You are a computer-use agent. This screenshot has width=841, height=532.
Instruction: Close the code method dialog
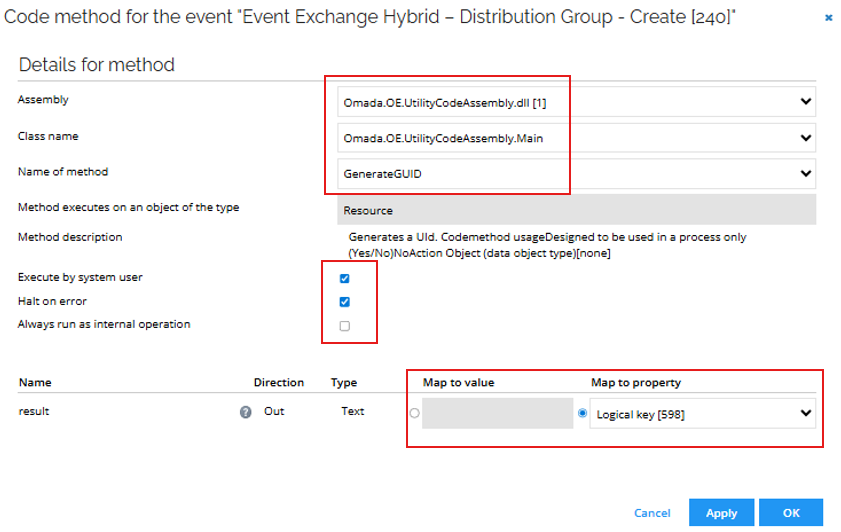[x=829, y=18]
